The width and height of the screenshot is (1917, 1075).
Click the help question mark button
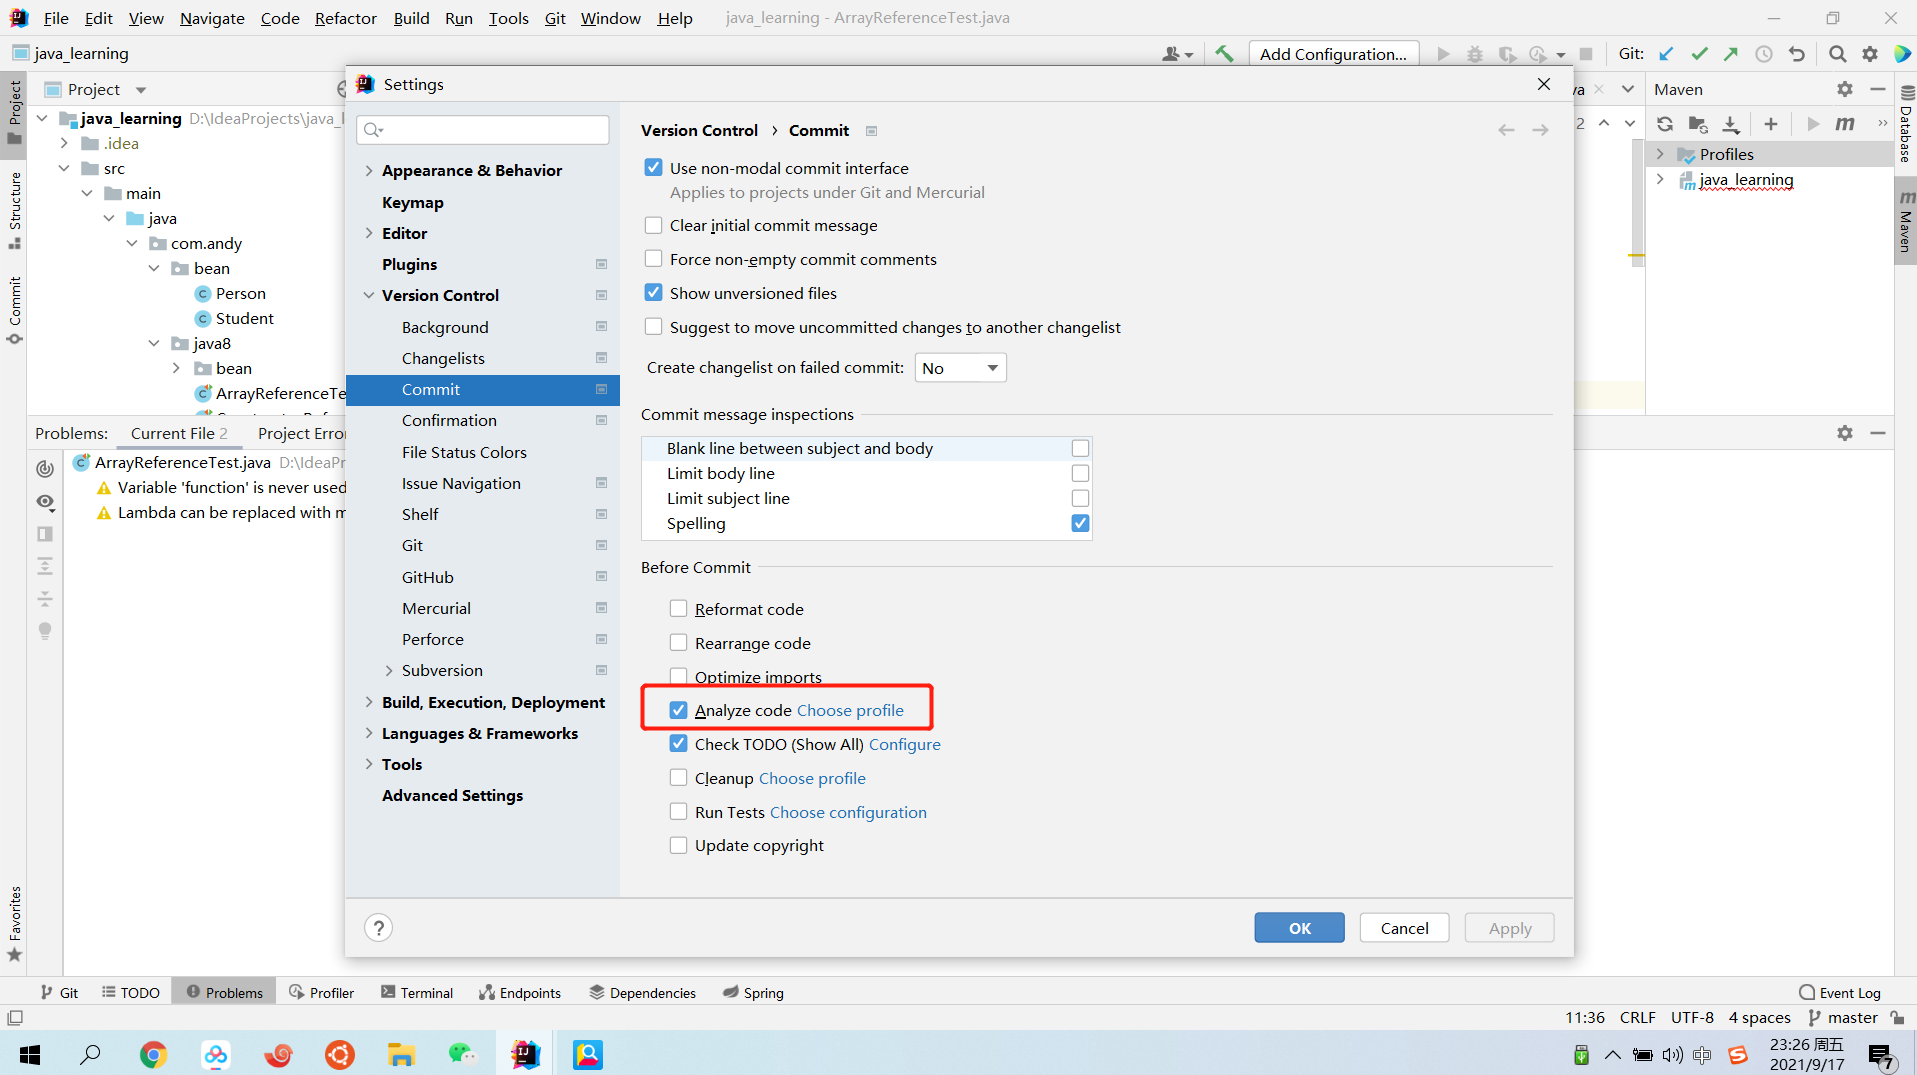coord(379,928)
